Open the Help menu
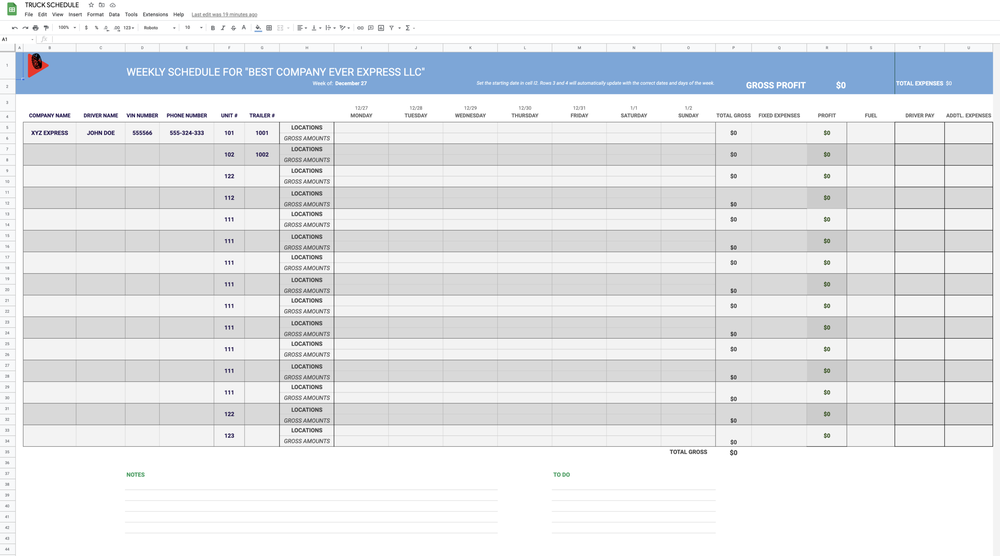 (179, 15)
